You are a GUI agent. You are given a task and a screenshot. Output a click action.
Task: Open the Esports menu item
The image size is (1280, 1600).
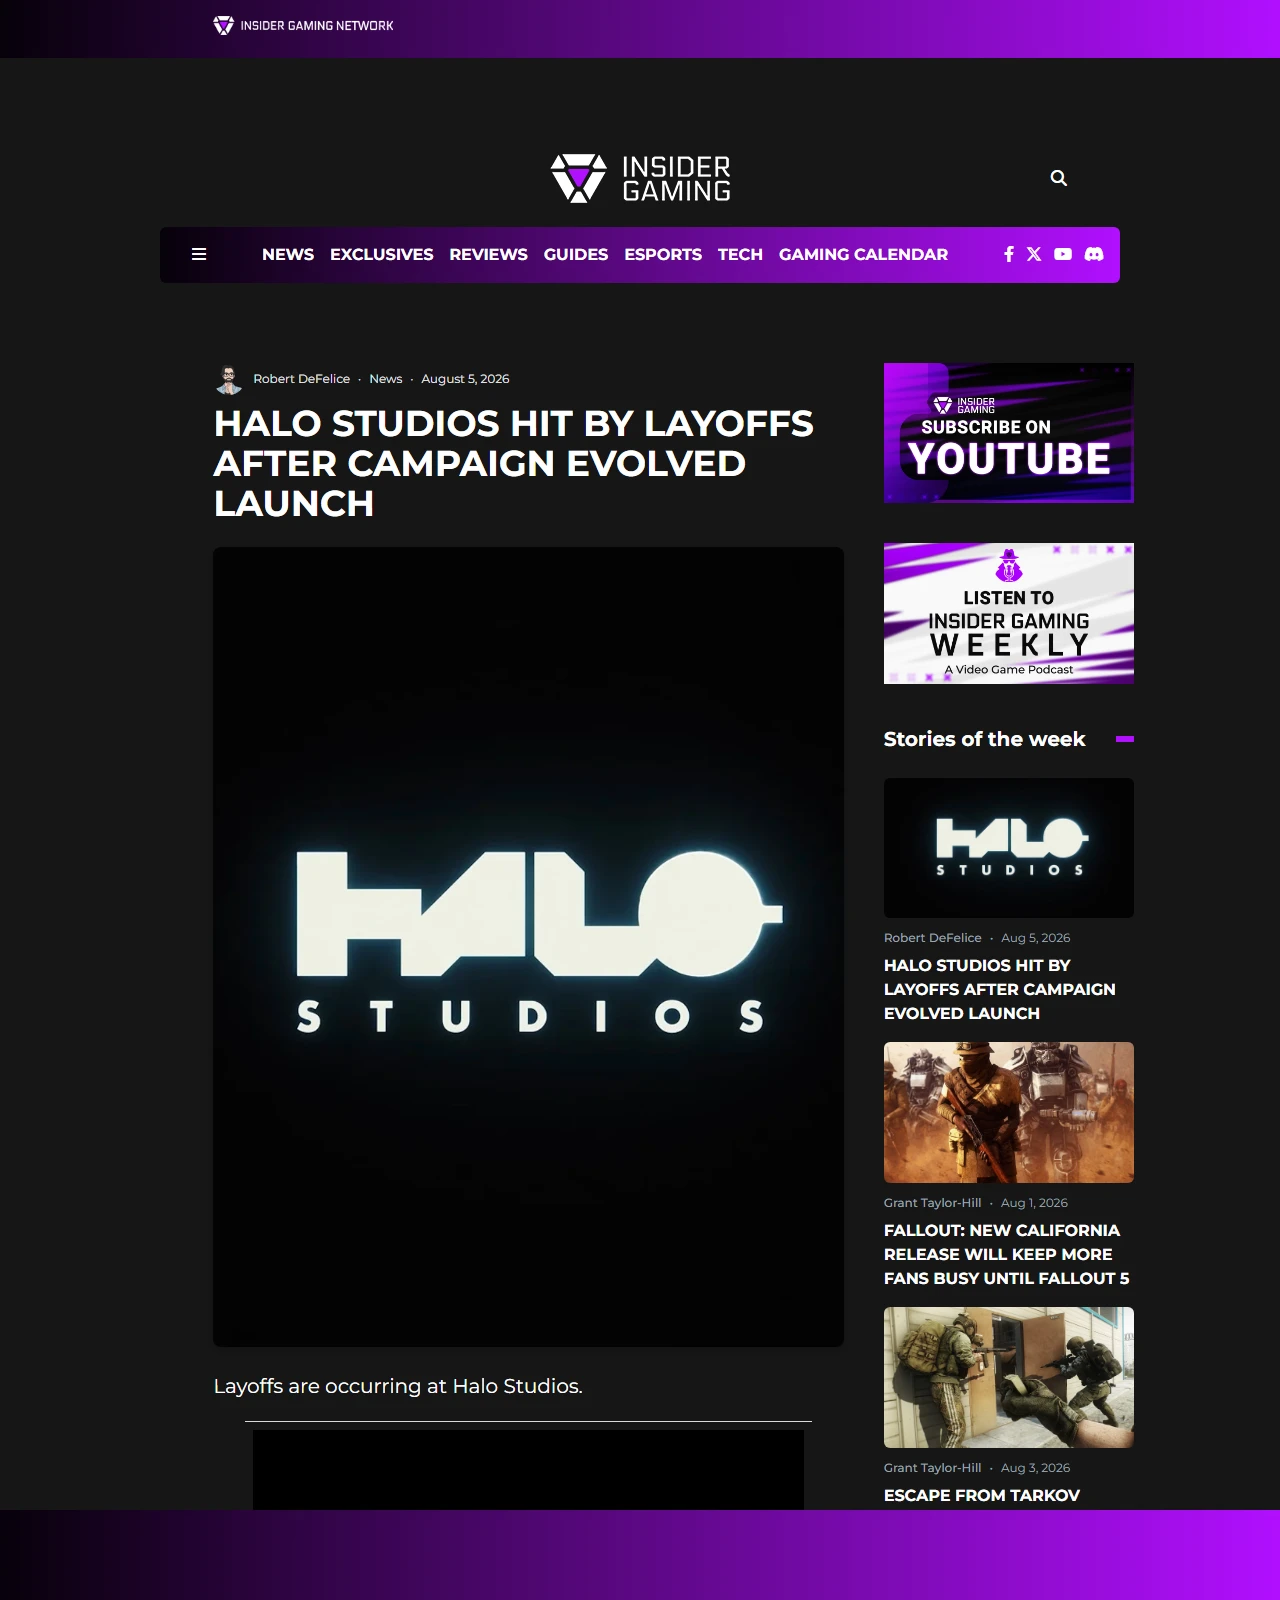click(x=663, y=254)
